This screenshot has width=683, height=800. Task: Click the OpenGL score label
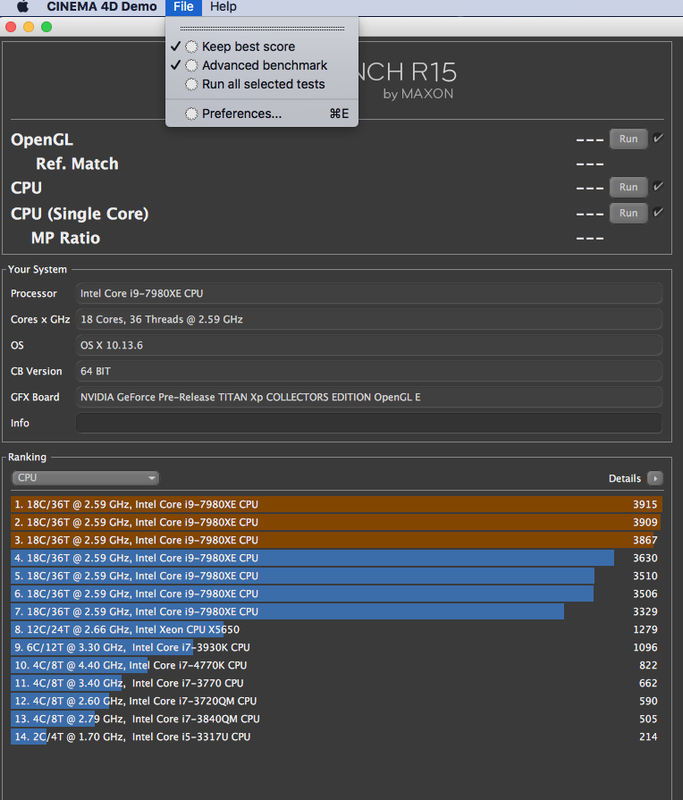click(x=42, y=139)
